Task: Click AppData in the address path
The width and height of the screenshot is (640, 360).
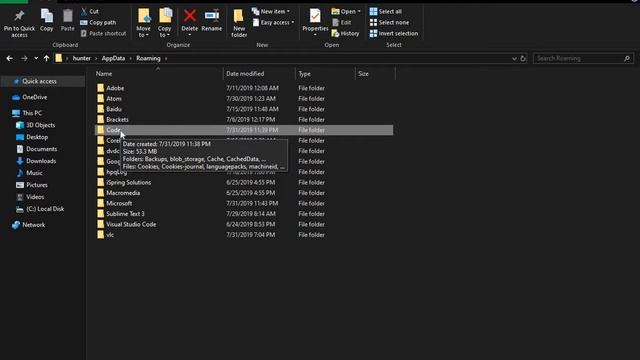Action: tap(113, 58)
